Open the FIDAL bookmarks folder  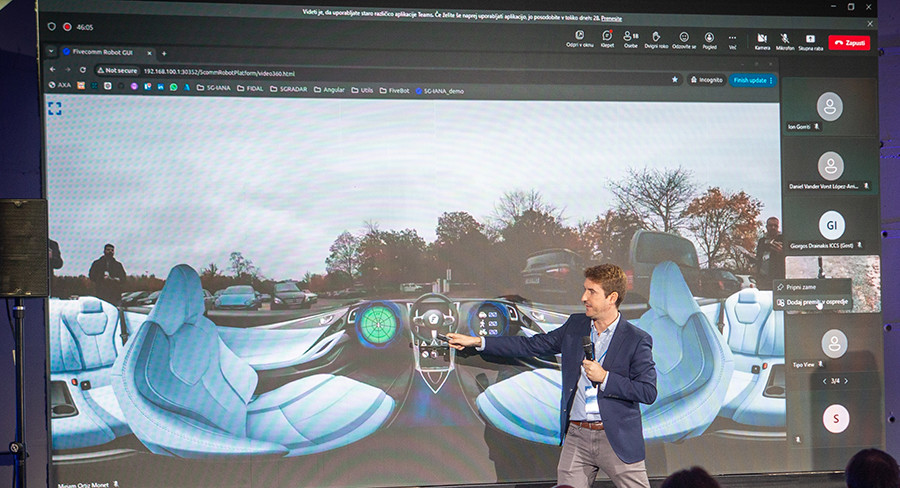tap(250, 88)
